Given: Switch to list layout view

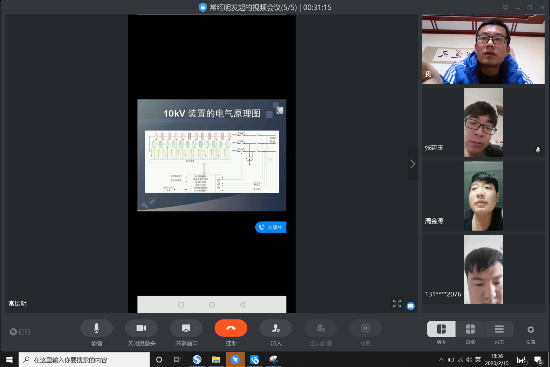Looking at the screenshot, I should tap(499, 329).
